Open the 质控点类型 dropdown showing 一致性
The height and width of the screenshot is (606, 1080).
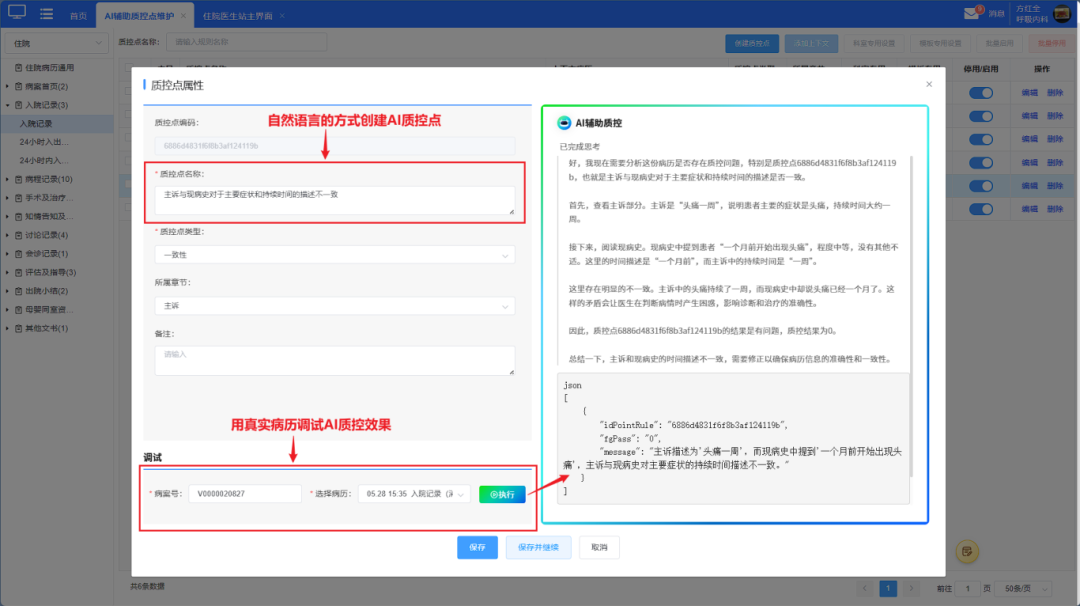coord(335,255)
